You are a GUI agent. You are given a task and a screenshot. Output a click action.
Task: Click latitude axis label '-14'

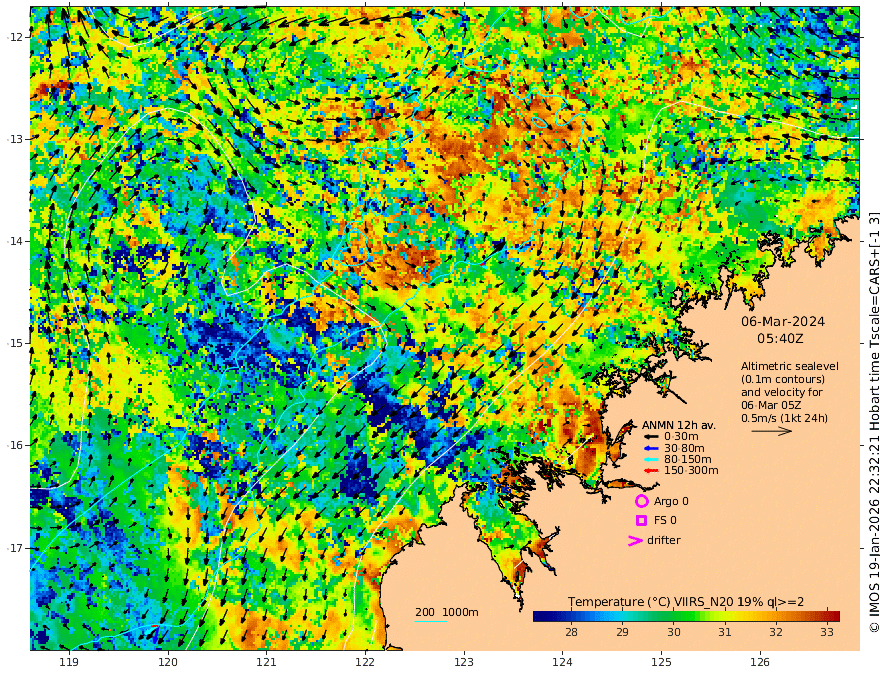pyautogui.click(x=15, y=241)
